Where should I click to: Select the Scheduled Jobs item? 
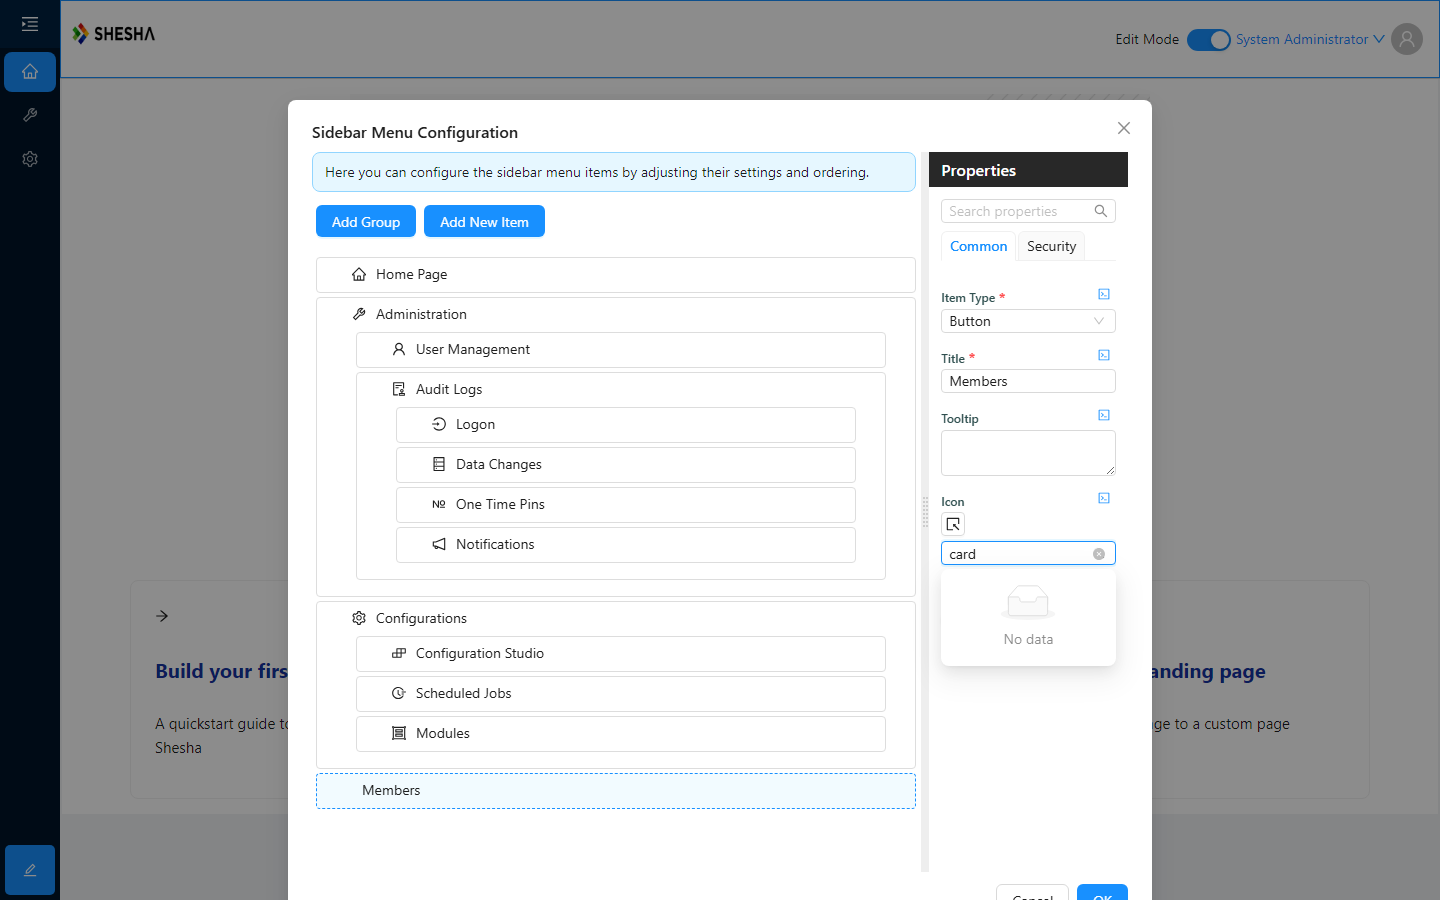(621, 693)
